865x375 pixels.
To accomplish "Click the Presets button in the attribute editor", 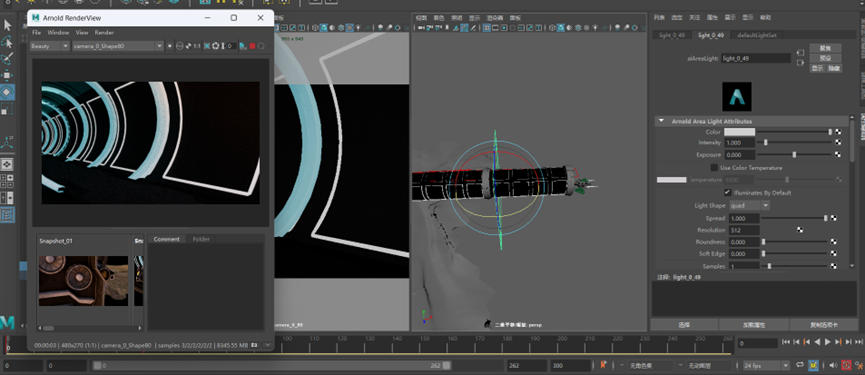I will 825,58.
